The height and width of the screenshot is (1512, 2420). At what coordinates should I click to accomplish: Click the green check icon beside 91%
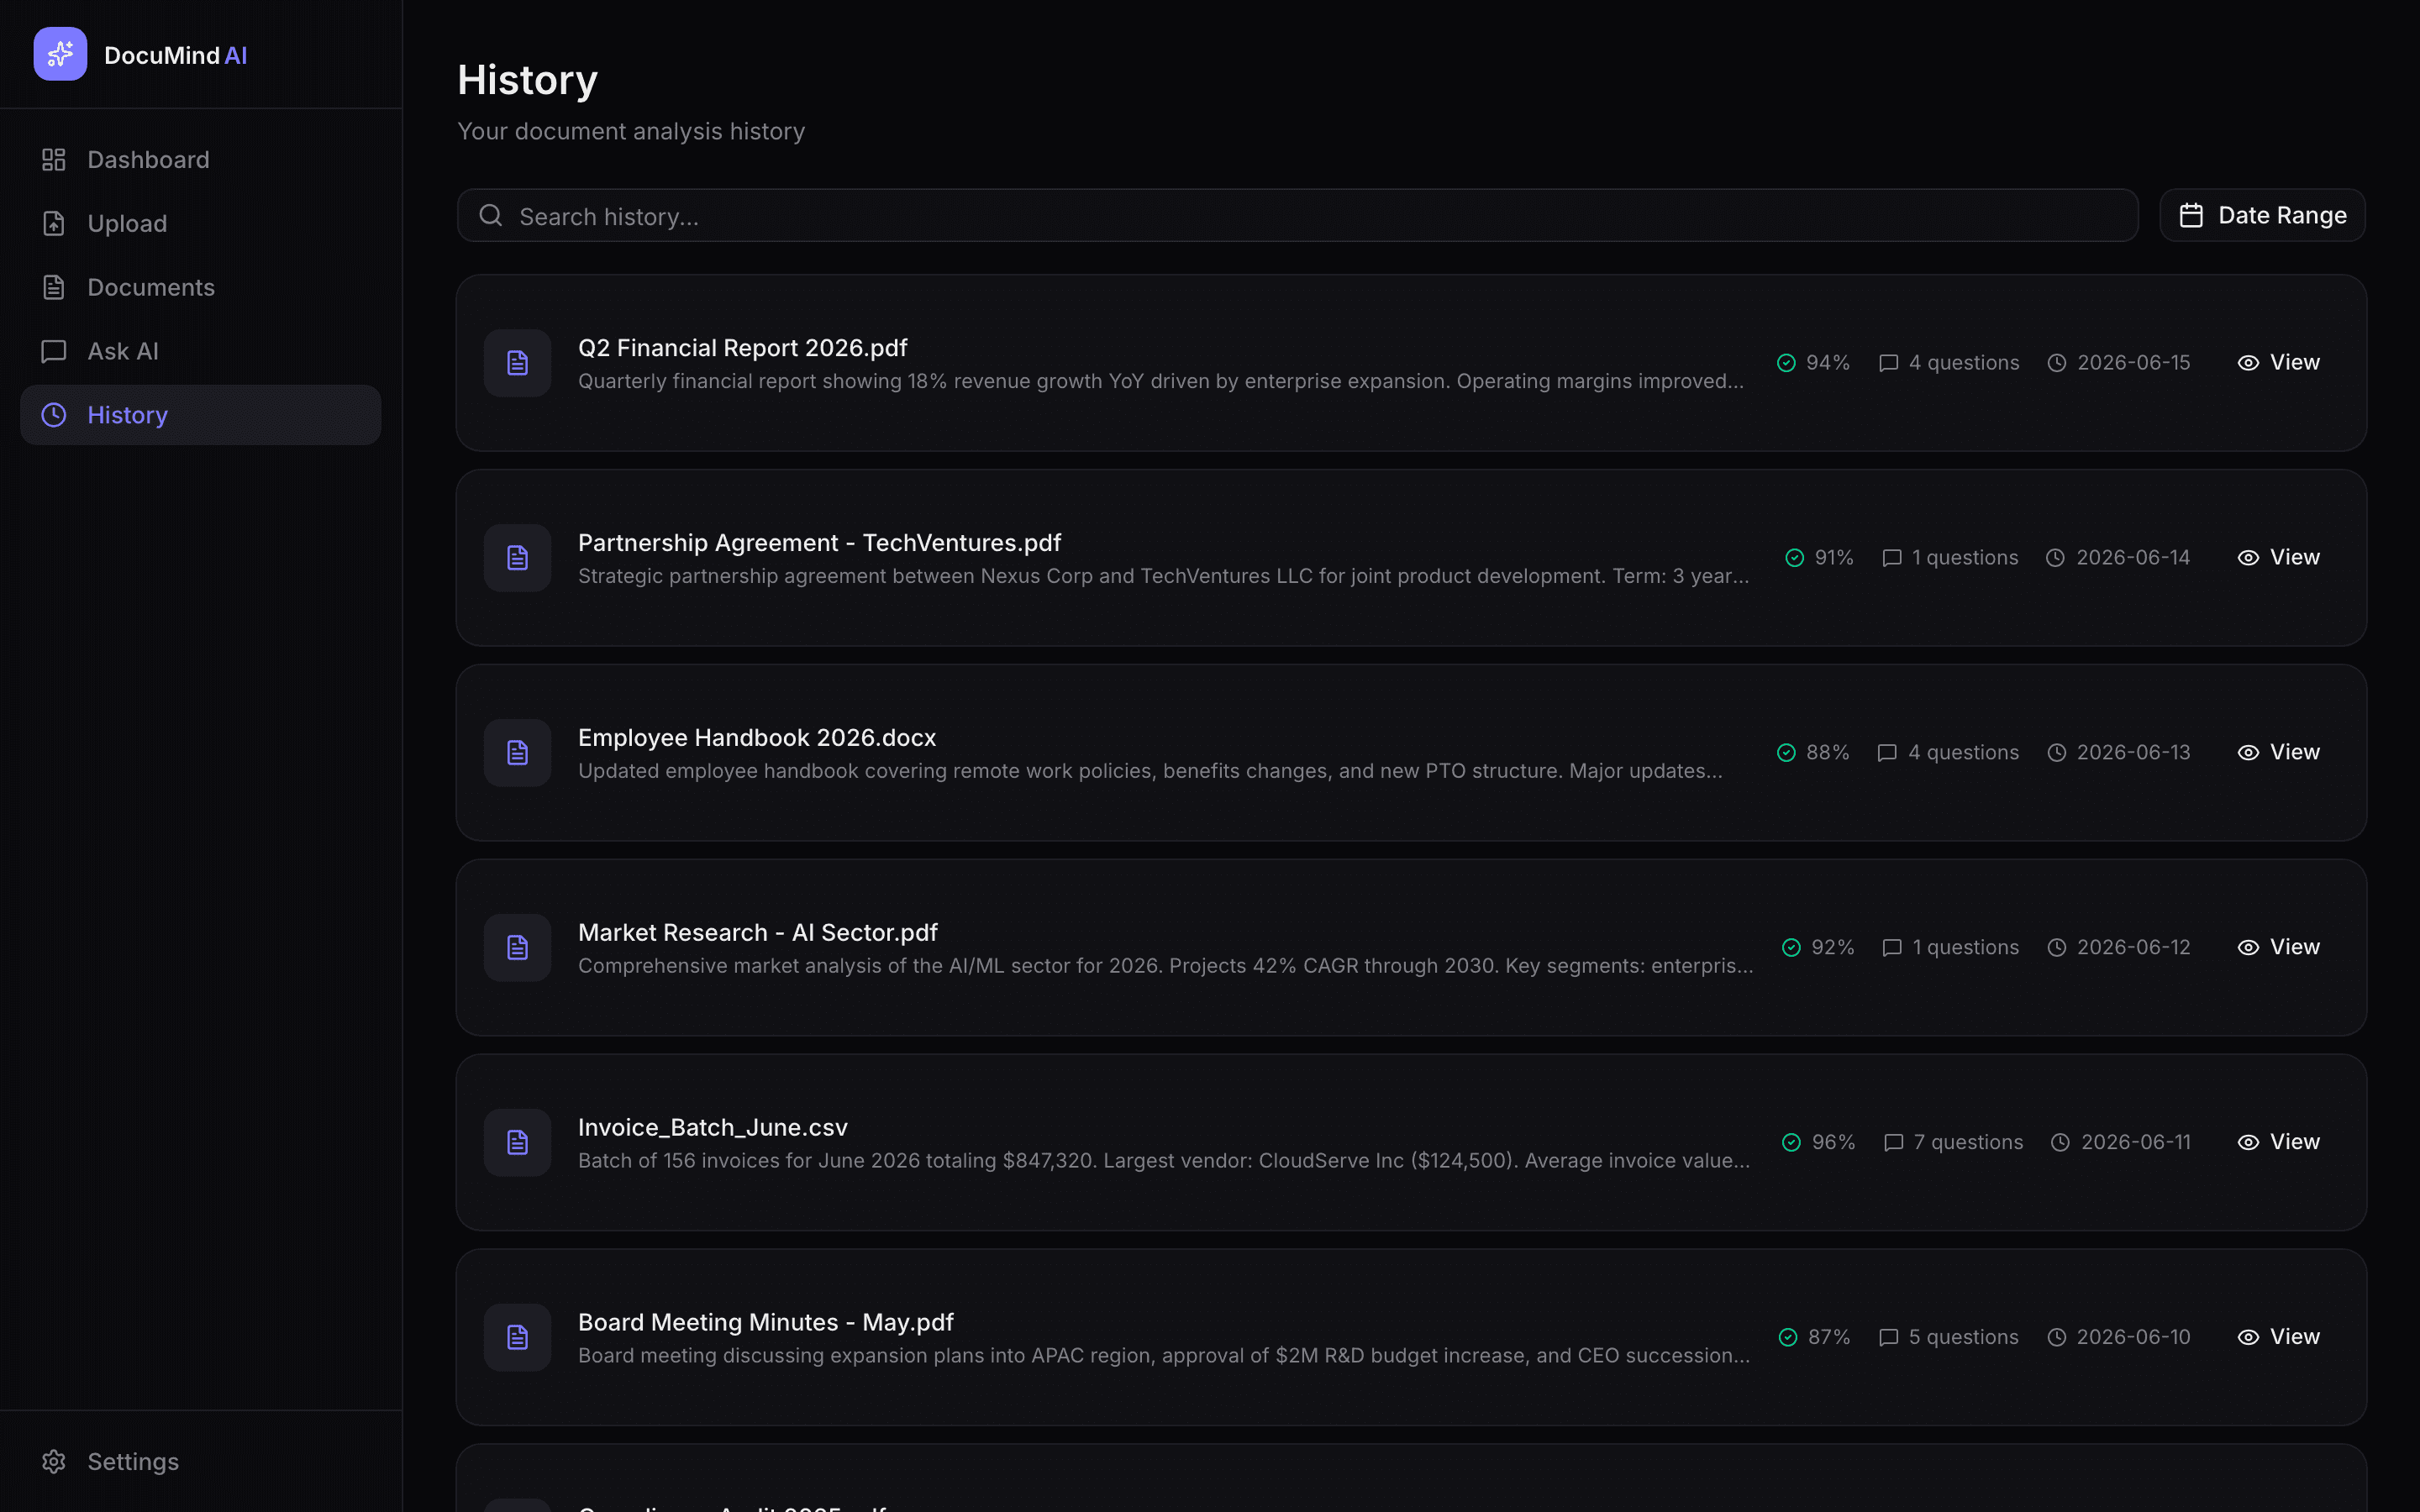(1795, 558)
